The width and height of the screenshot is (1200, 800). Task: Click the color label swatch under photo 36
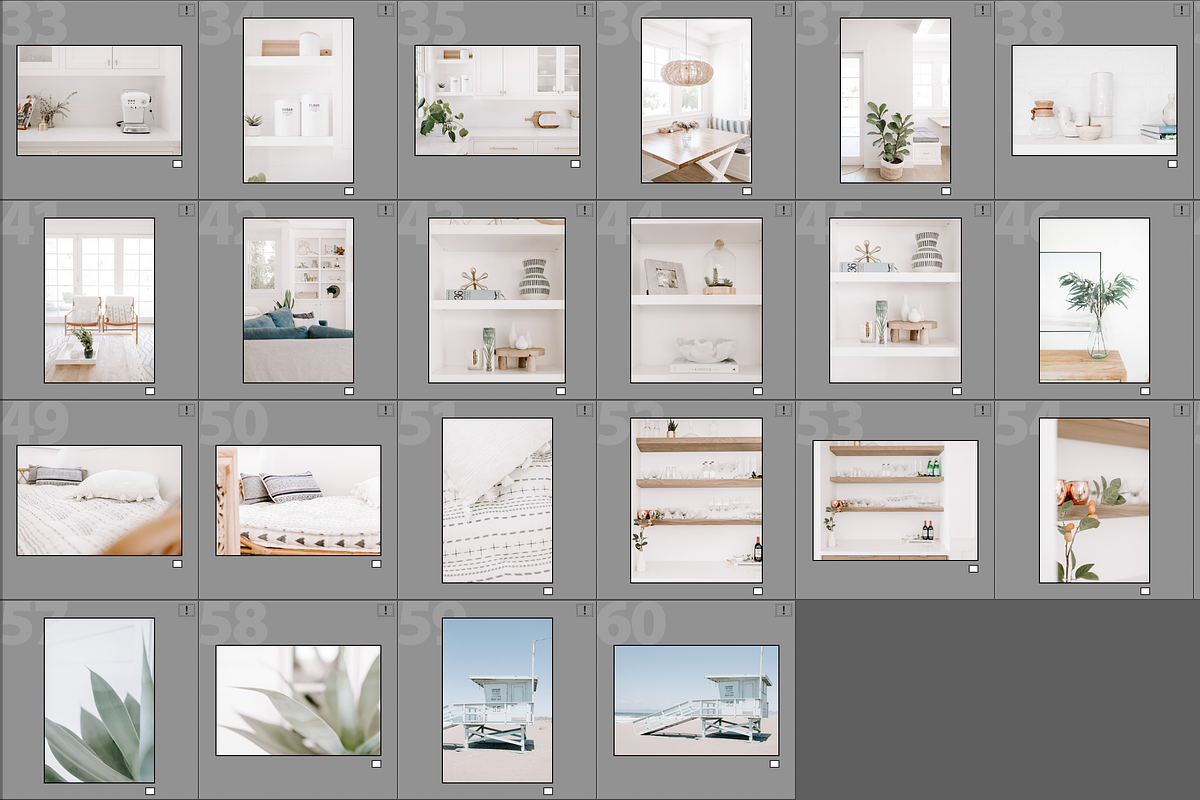pyautogui.click(x=747, y=191)
